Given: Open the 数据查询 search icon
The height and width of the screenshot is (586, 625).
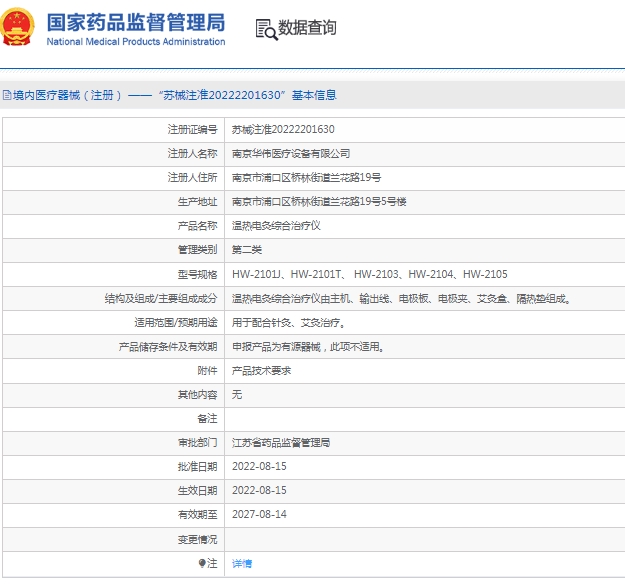Looking at the screenshot, I should [266, 29].
